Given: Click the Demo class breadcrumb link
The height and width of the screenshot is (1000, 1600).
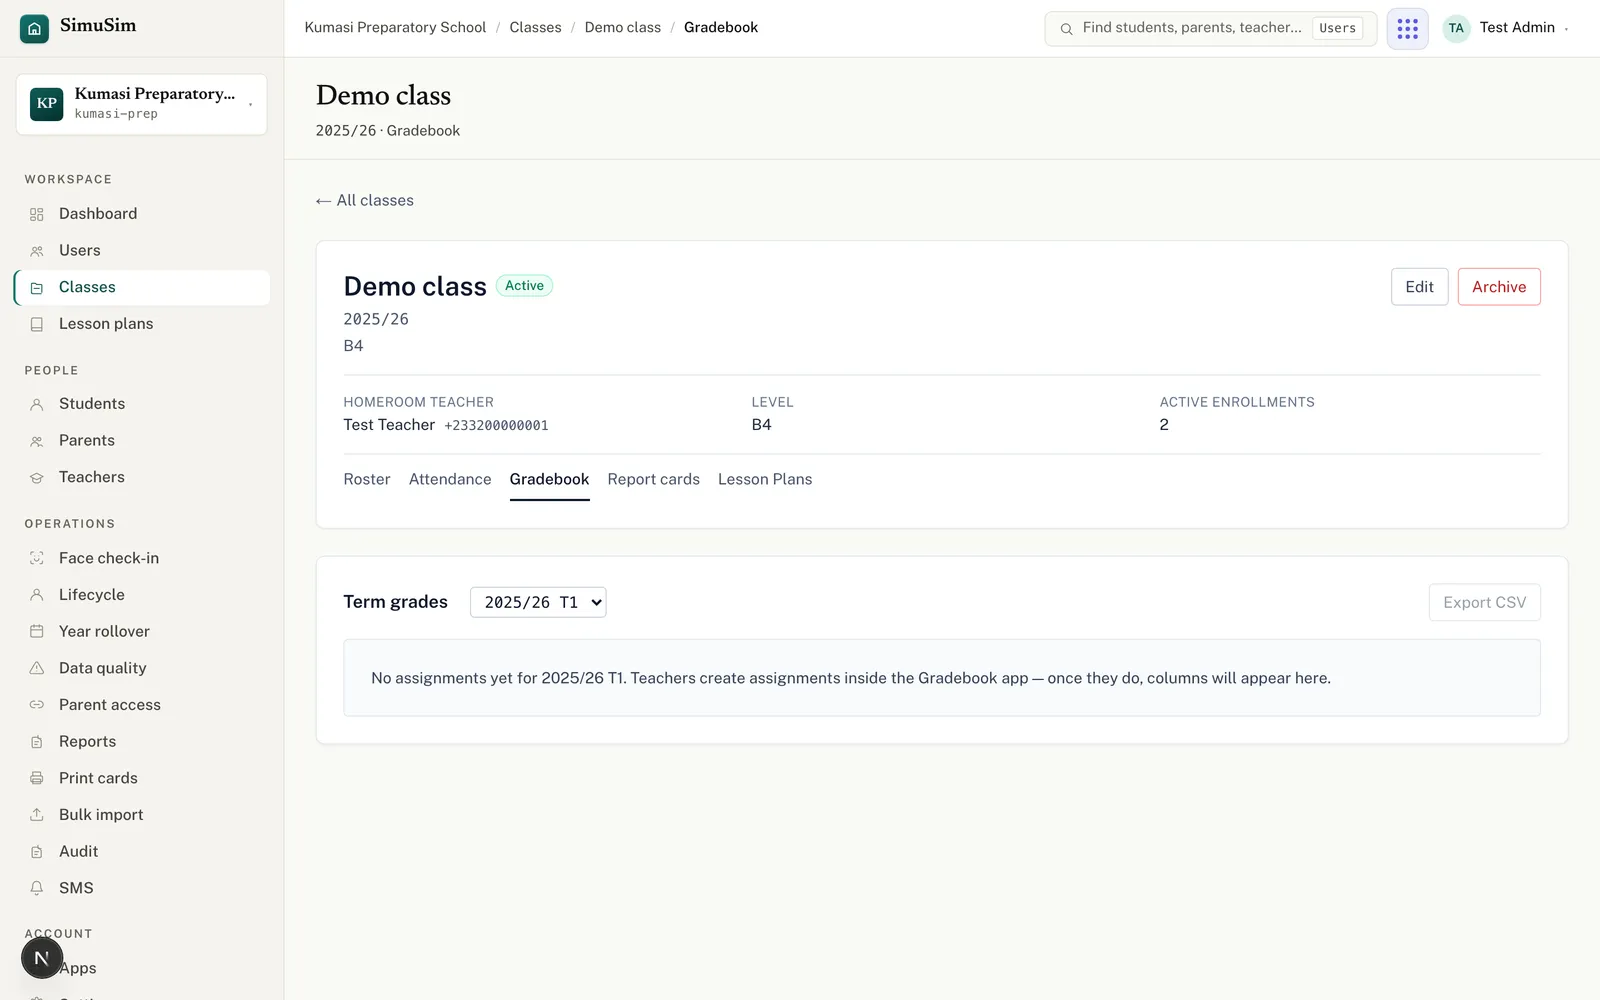Looking at the screenshot, I should point(623,28).
